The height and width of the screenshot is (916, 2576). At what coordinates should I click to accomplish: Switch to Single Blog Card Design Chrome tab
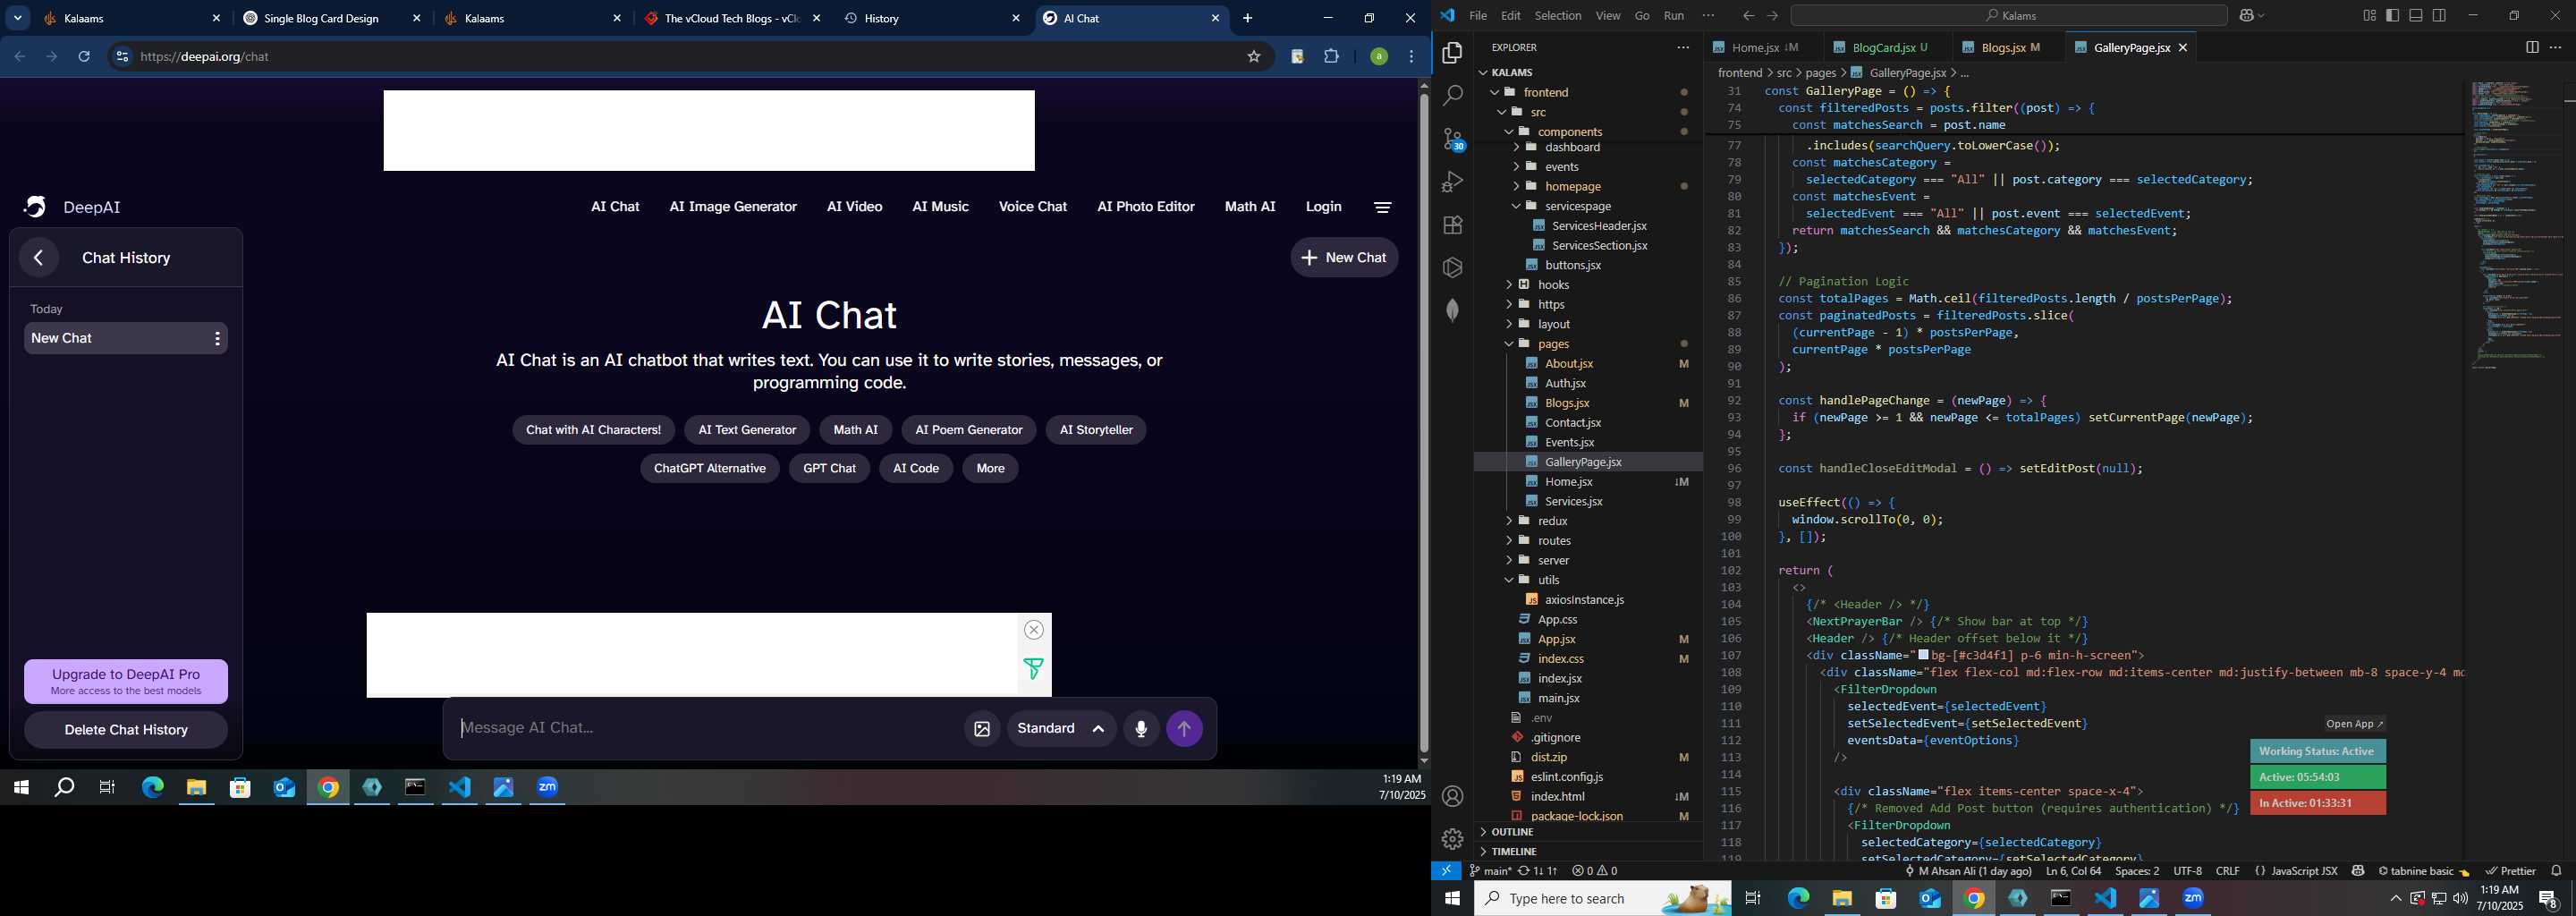331,19
